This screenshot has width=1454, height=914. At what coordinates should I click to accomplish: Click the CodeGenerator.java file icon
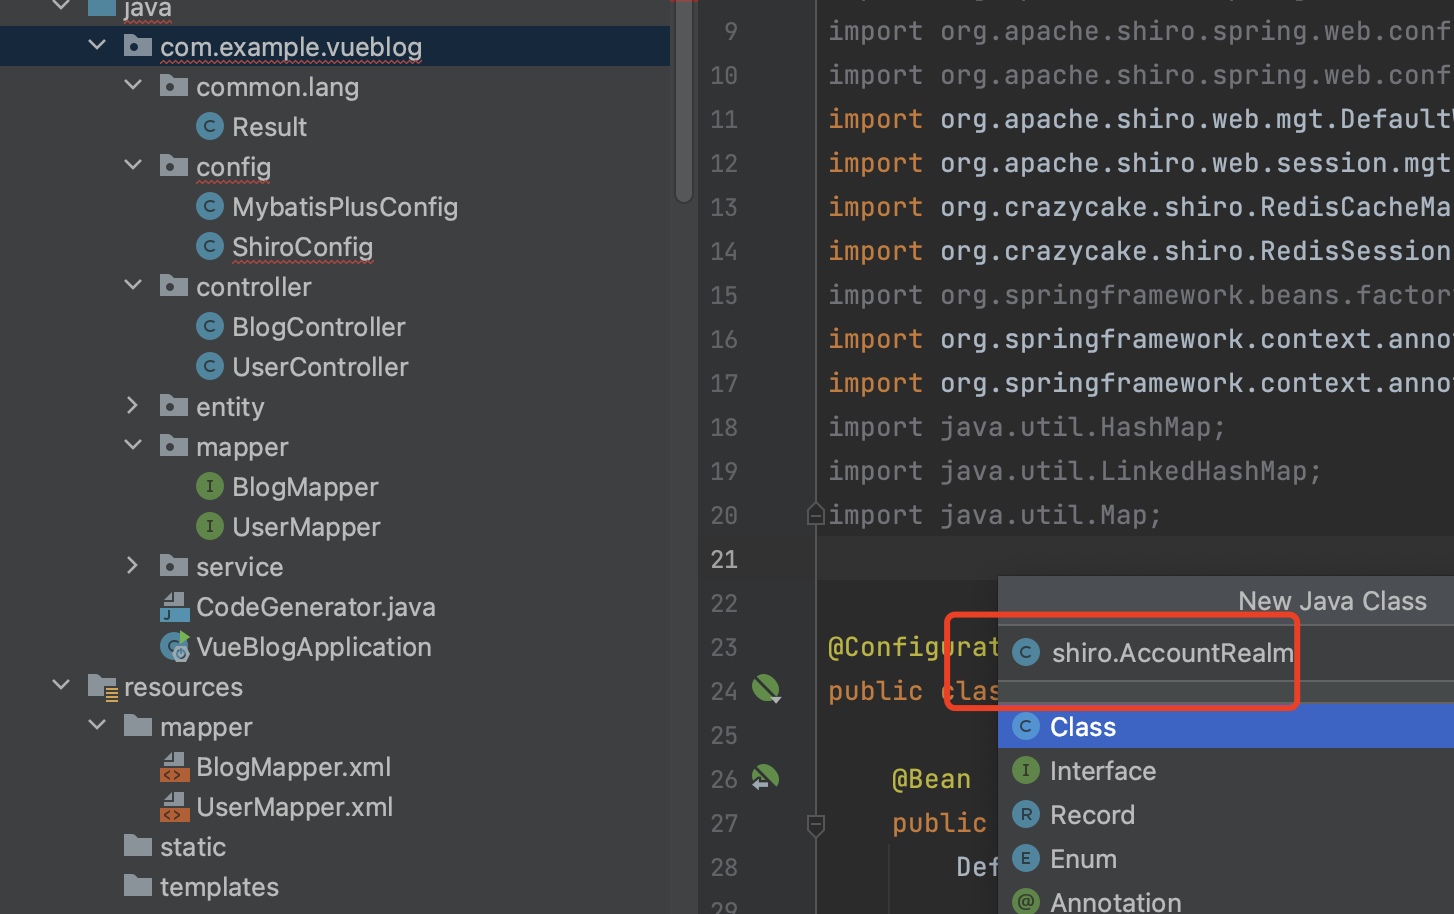point(175,607)
